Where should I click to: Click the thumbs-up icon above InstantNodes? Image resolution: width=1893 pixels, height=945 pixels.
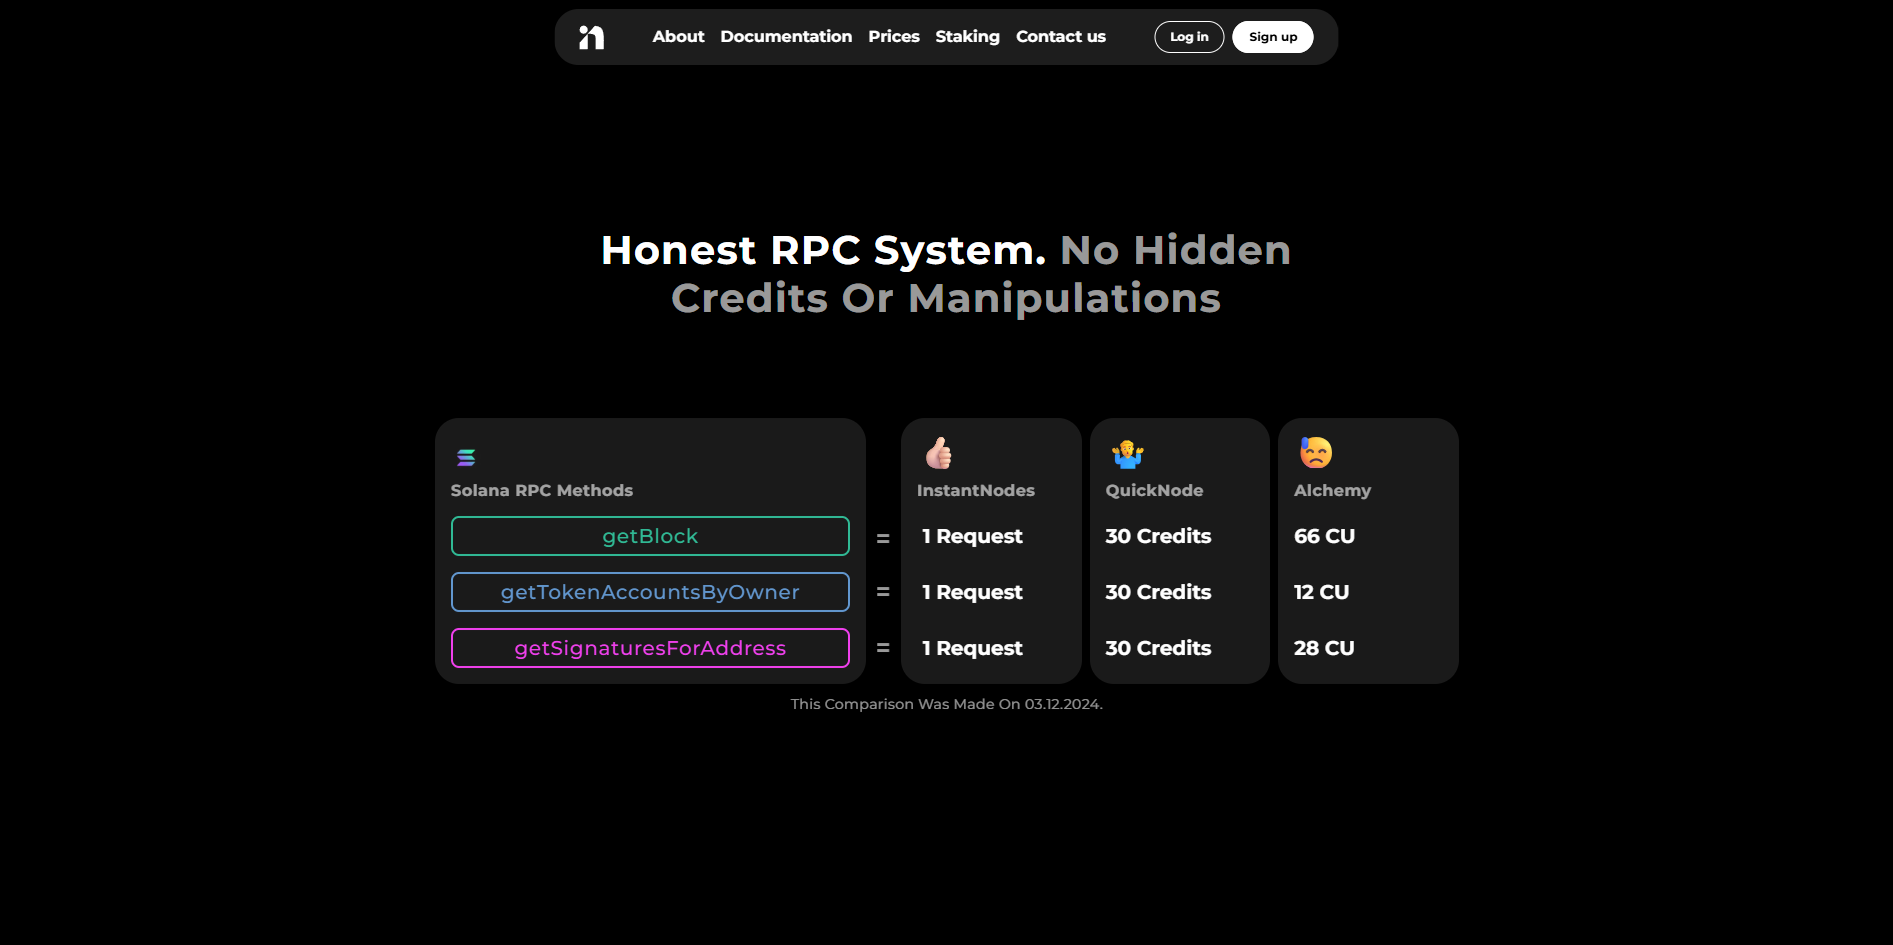(936, 452)
